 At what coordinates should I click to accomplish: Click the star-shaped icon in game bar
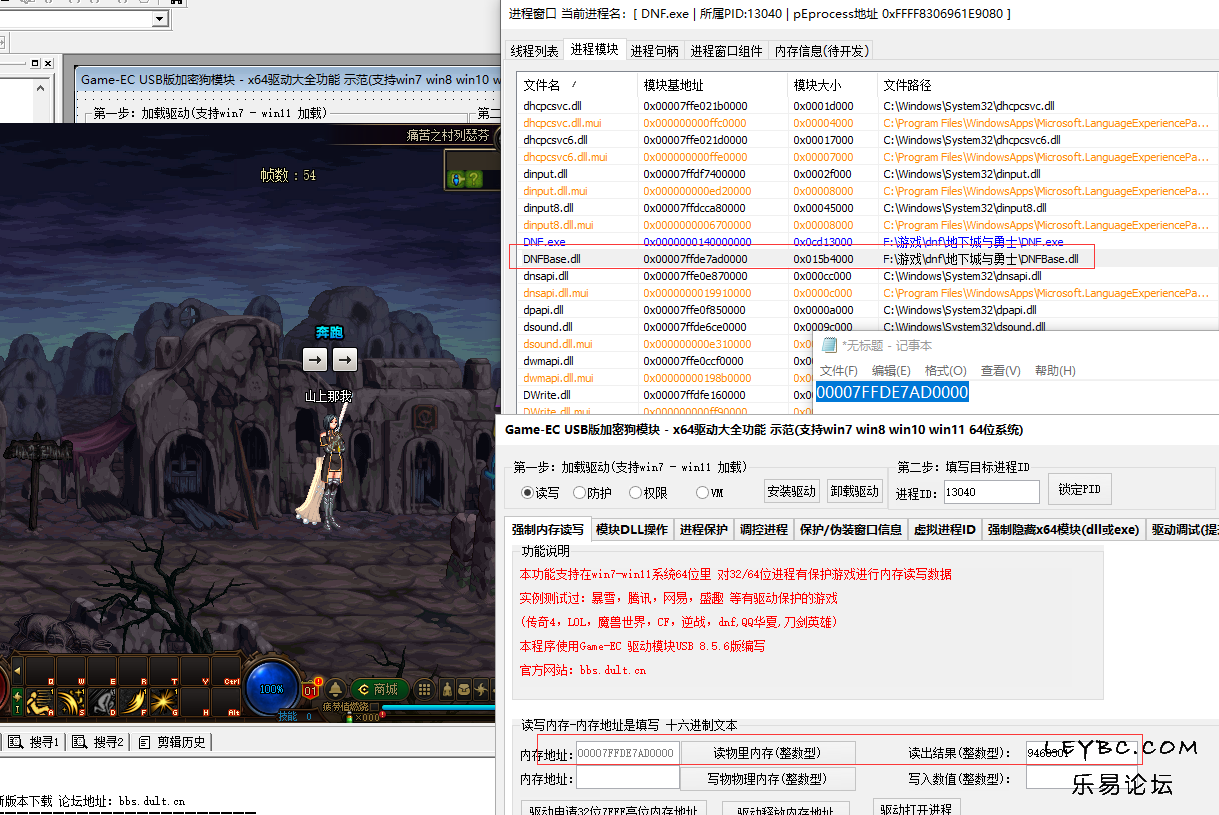pyautogui.click(x=480, y=689)
